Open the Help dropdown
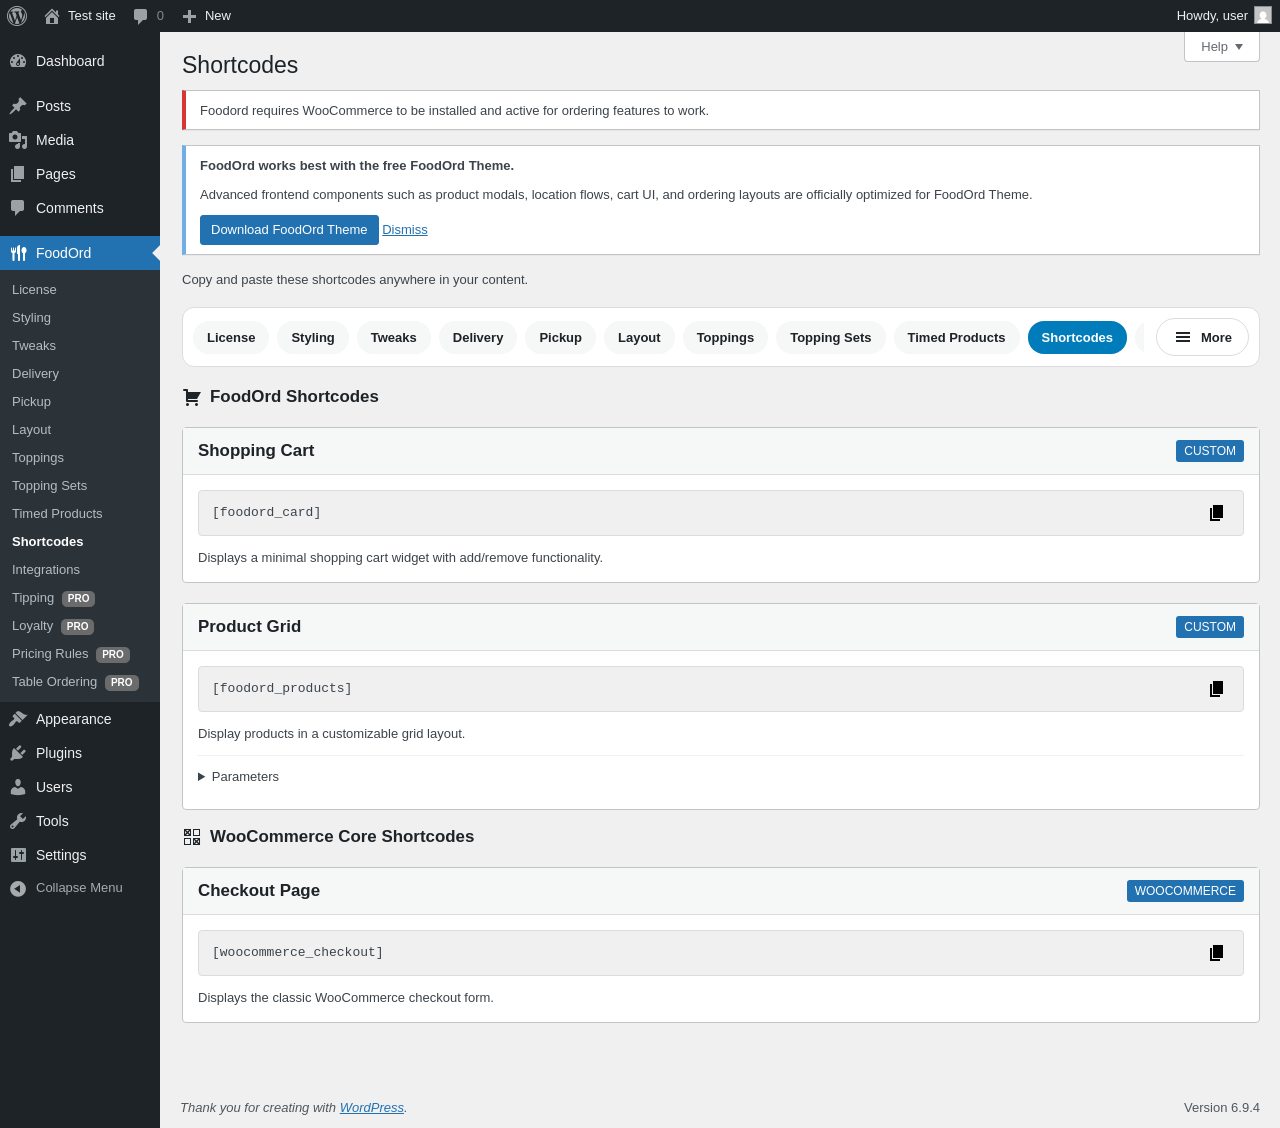The width and height of the screenshot is (1280, 1128). 1222,47
